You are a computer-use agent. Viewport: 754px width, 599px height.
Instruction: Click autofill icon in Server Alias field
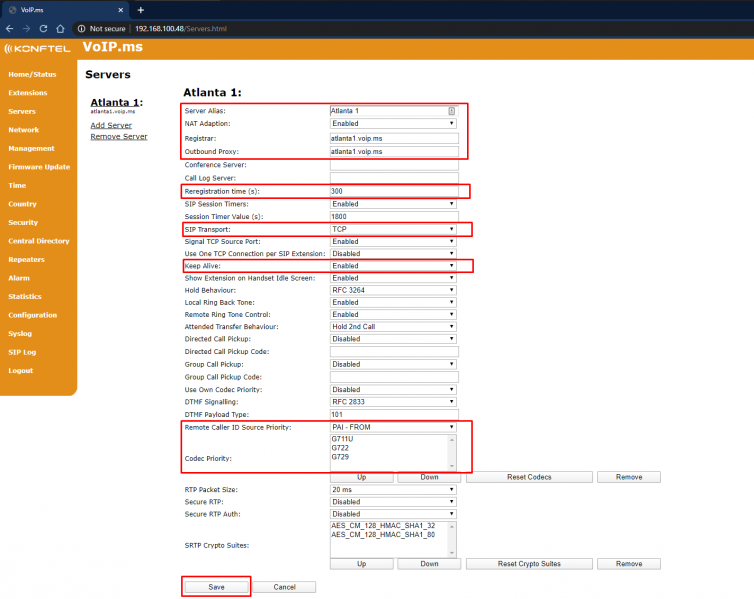pos(452,111)
